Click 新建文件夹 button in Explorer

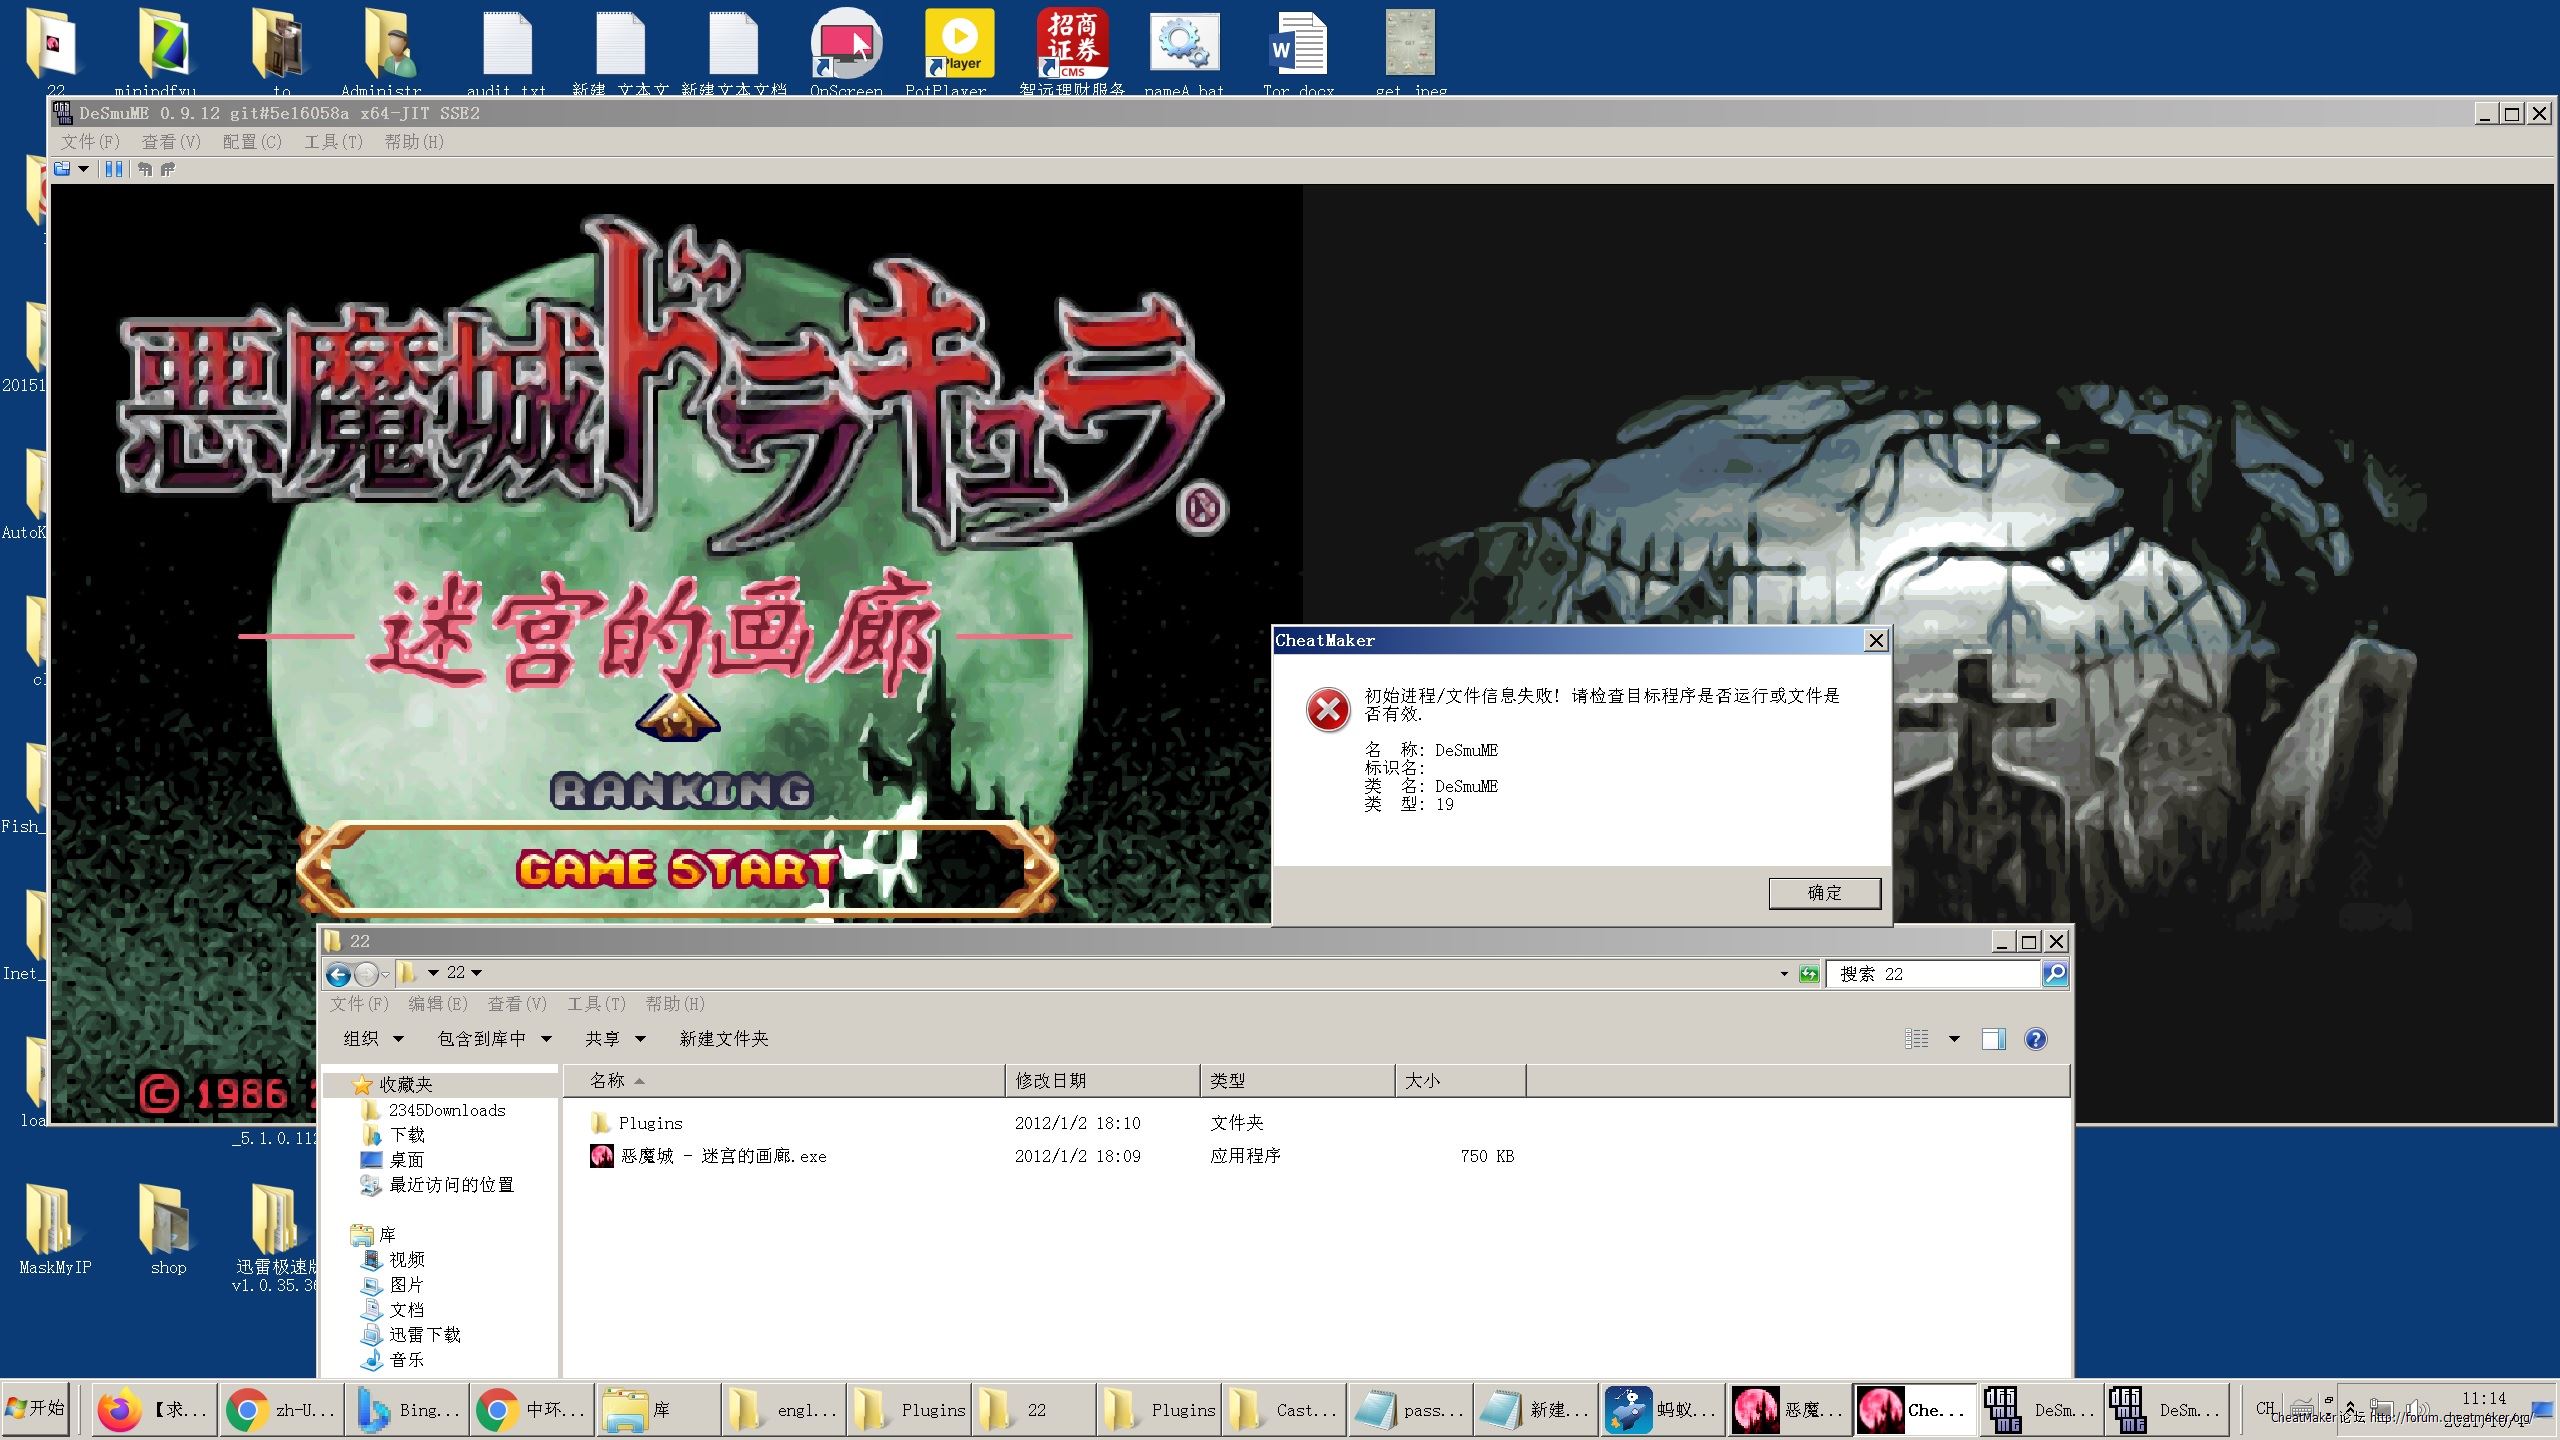pyautogui.click(x=724, y=1039)
